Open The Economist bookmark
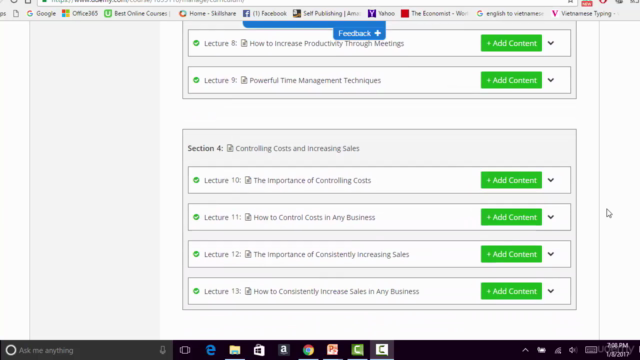The width and height of the screenshot is (640, 360). pos(435,13)
